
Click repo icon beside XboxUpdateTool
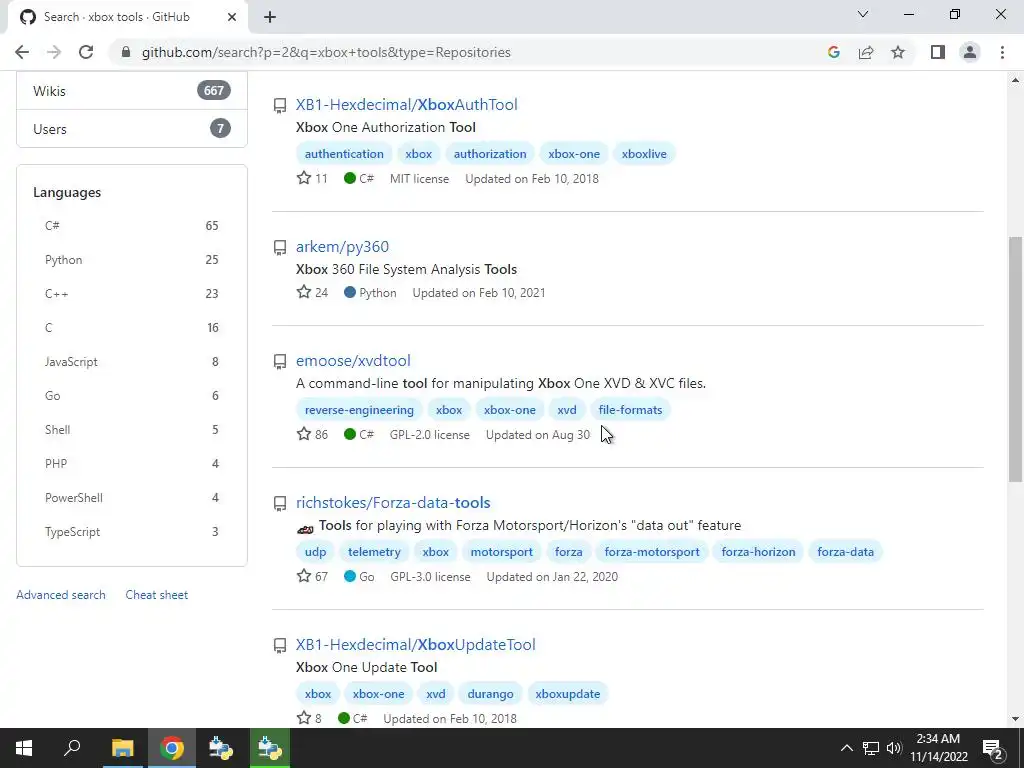click(280, 645)
